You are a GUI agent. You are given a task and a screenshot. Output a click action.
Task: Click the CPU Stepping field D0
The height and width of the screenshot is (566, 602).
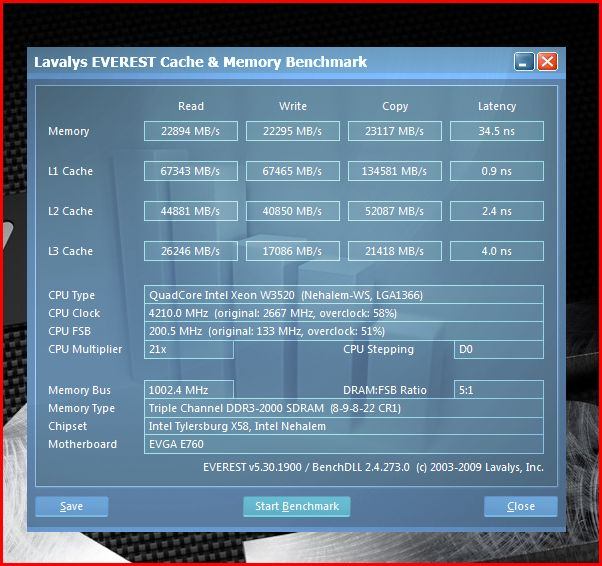click(x=499, y=349)
